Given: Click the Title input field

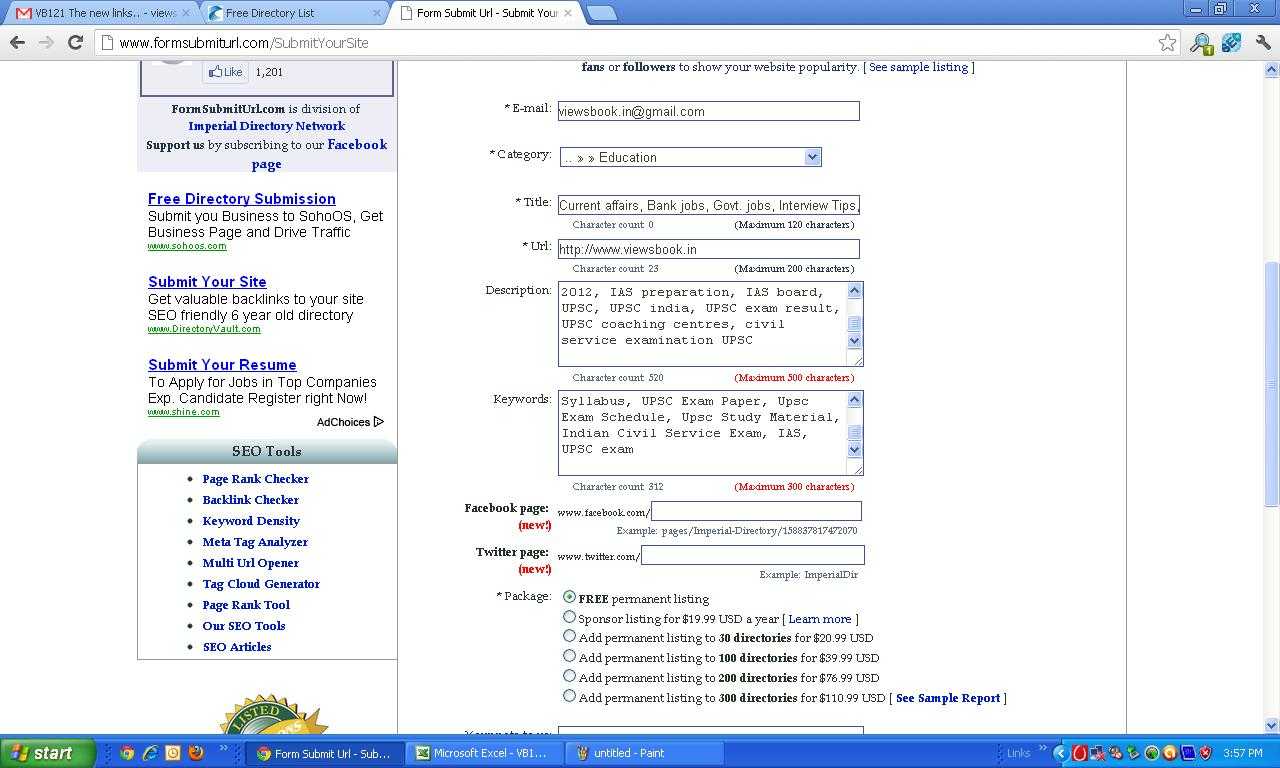Looking at the screenshot, I should pyautogui.click(x=708, y=205).
